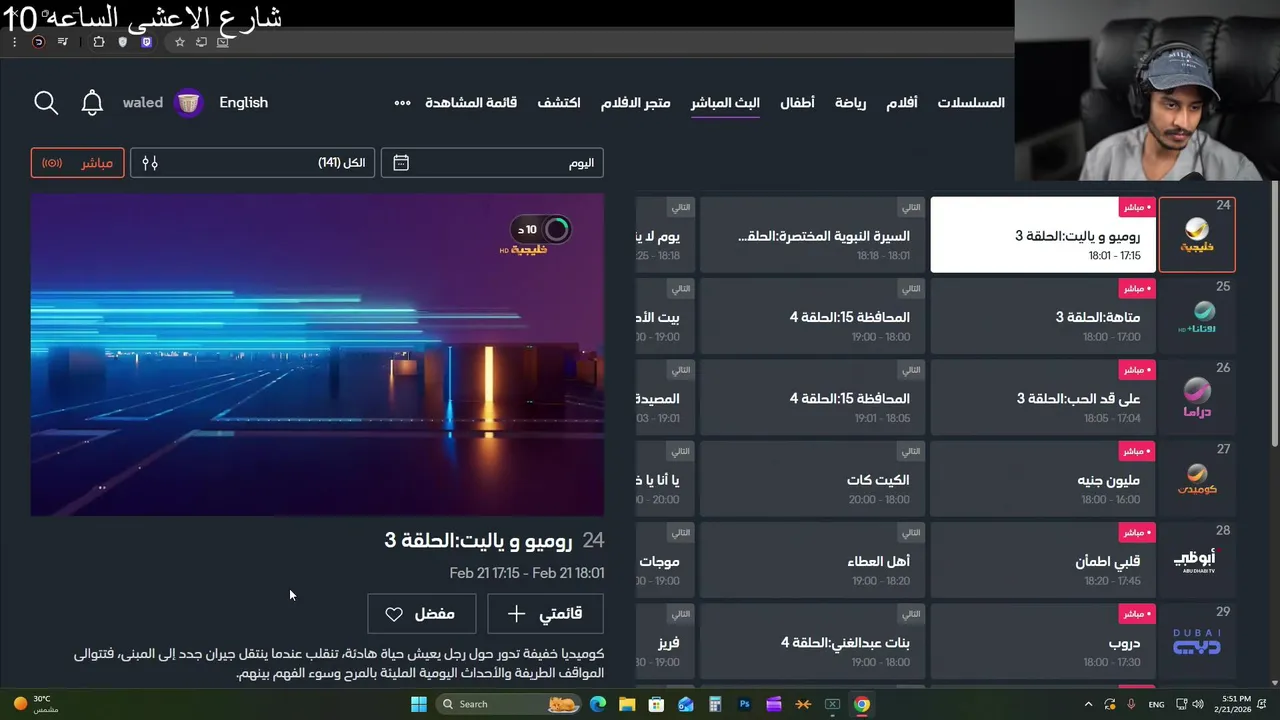Select live program مليون جنيه

1043,479
